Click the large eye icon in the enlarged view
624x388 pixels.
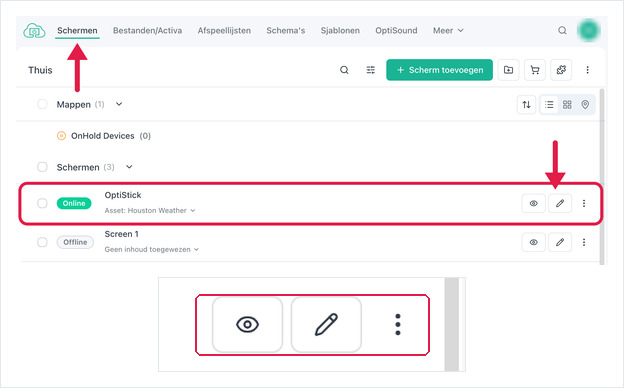coord(248,324)
